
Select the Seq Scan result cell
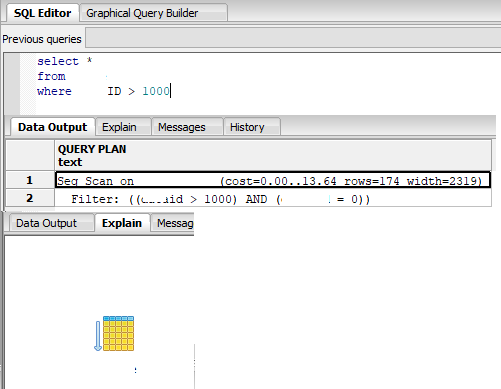tap(273, 180)
